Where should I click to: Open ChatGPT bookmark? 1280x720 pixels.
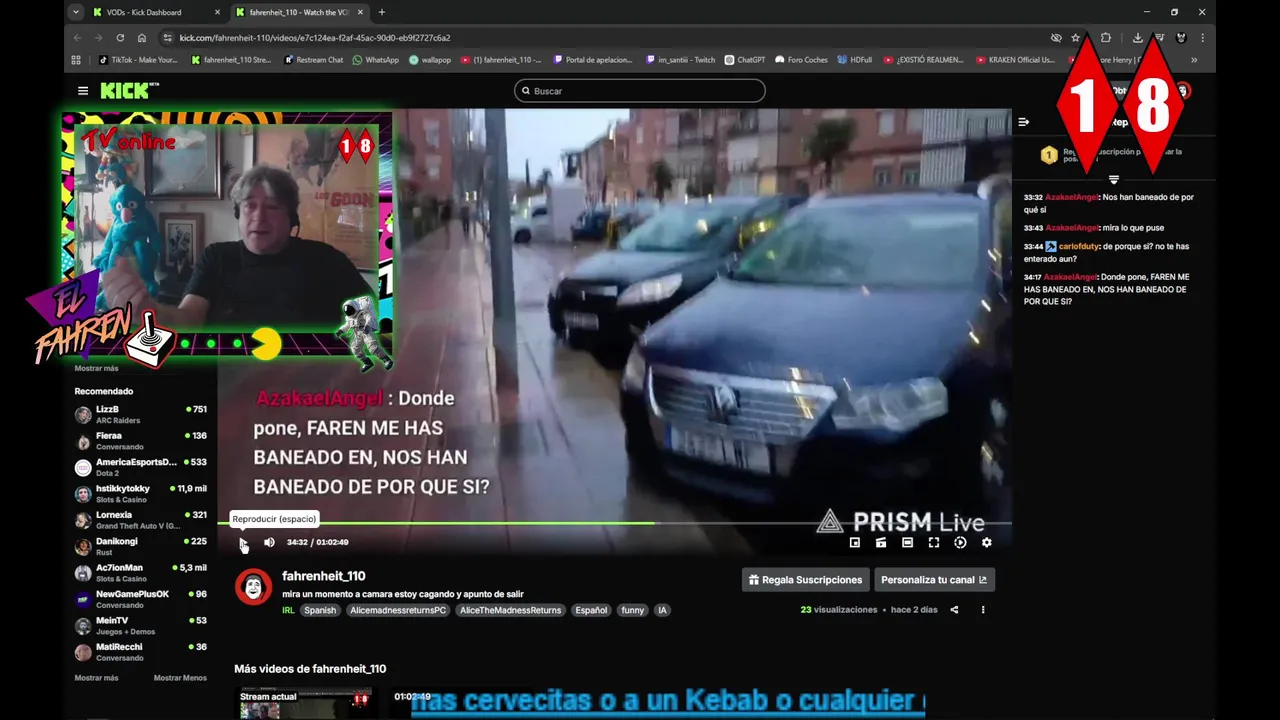[745, 60]
